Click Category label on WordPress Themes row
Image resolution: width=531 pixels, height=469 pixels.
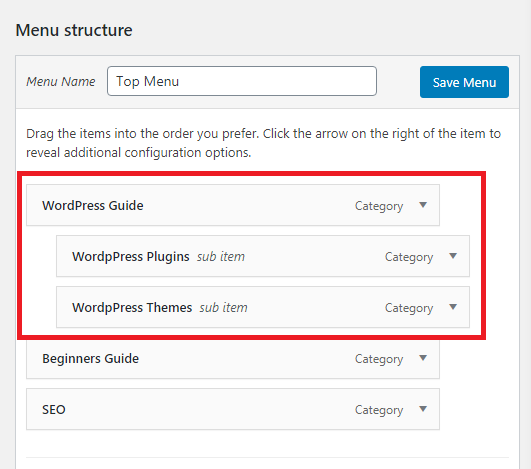click(409, 308)
